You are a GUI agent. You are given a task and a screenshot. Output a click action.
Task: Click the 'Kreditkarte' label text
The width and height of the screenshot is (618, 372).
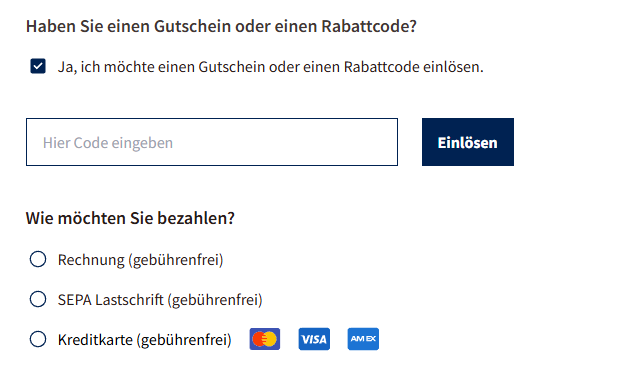95,340
